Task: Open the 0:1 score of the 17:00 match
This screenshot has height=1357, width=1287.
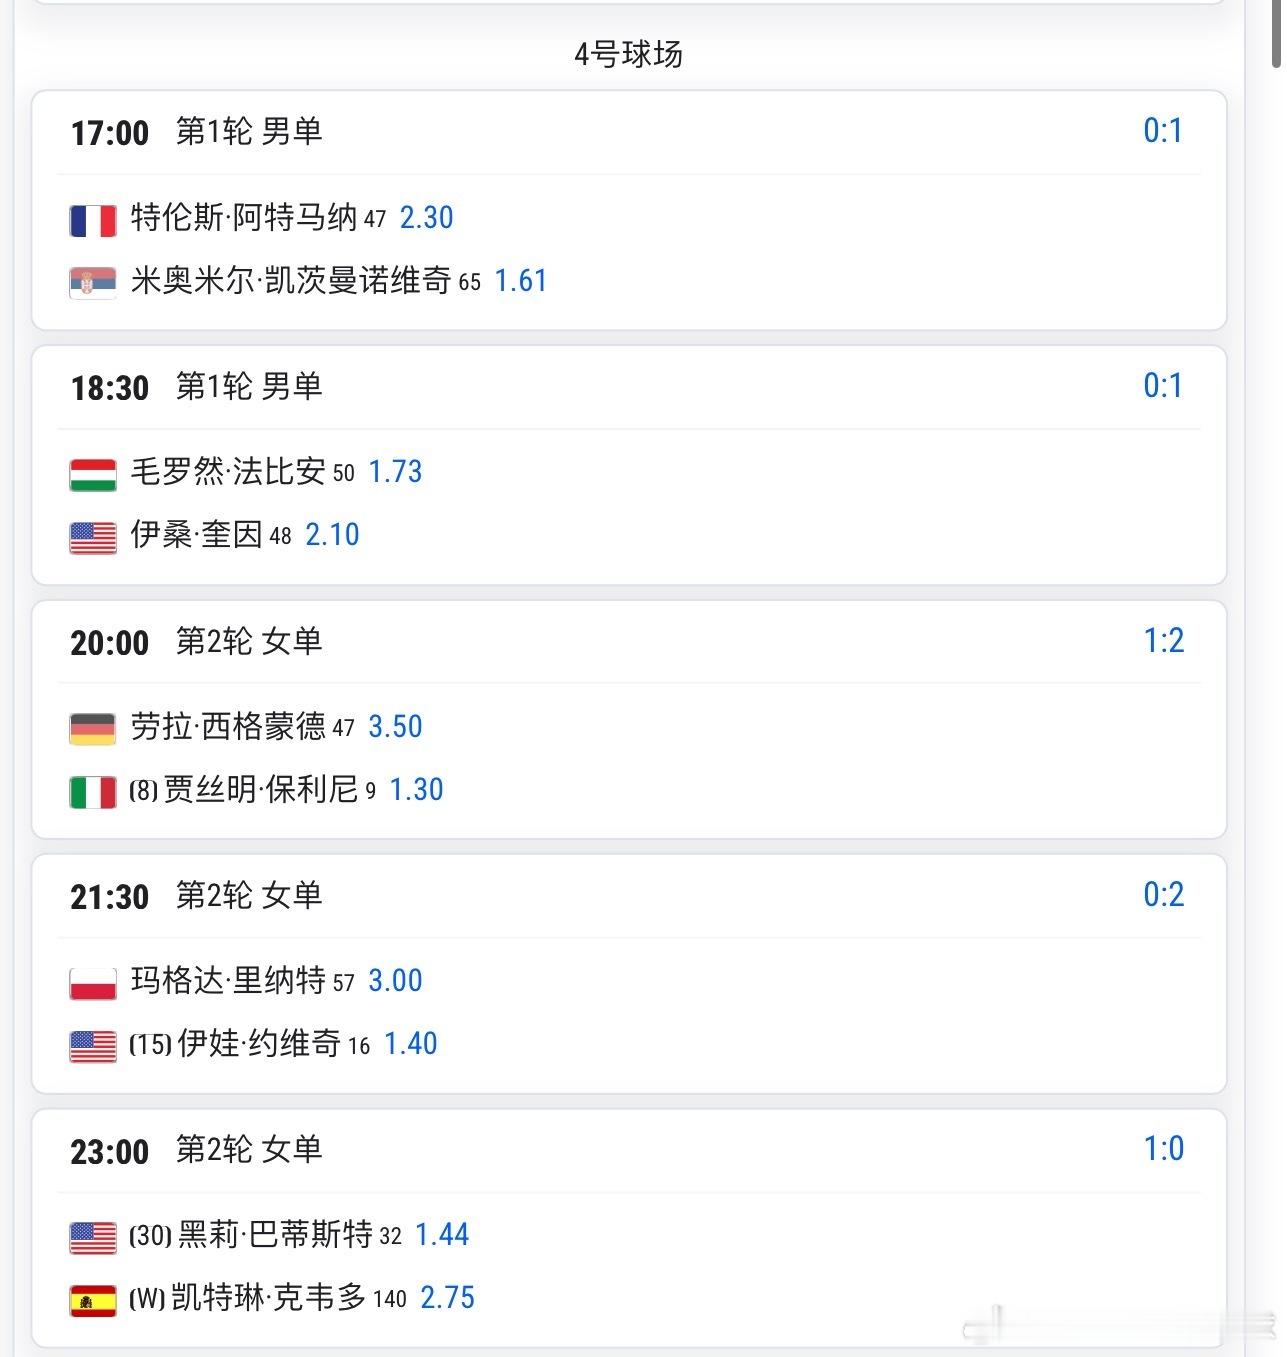Action: (1163, 131)
